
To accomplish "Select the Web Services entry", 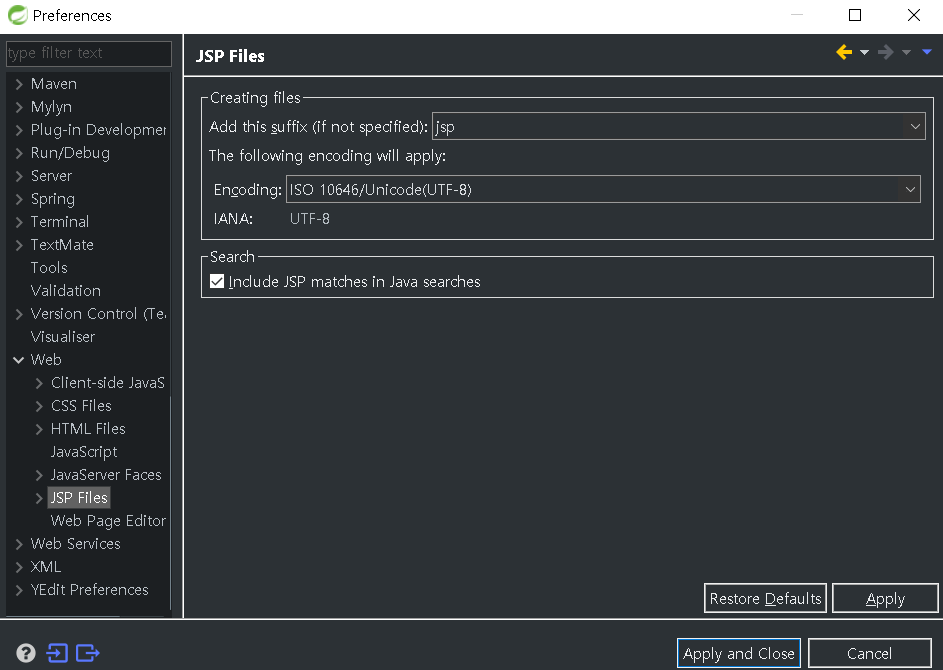I will [75, 544].
